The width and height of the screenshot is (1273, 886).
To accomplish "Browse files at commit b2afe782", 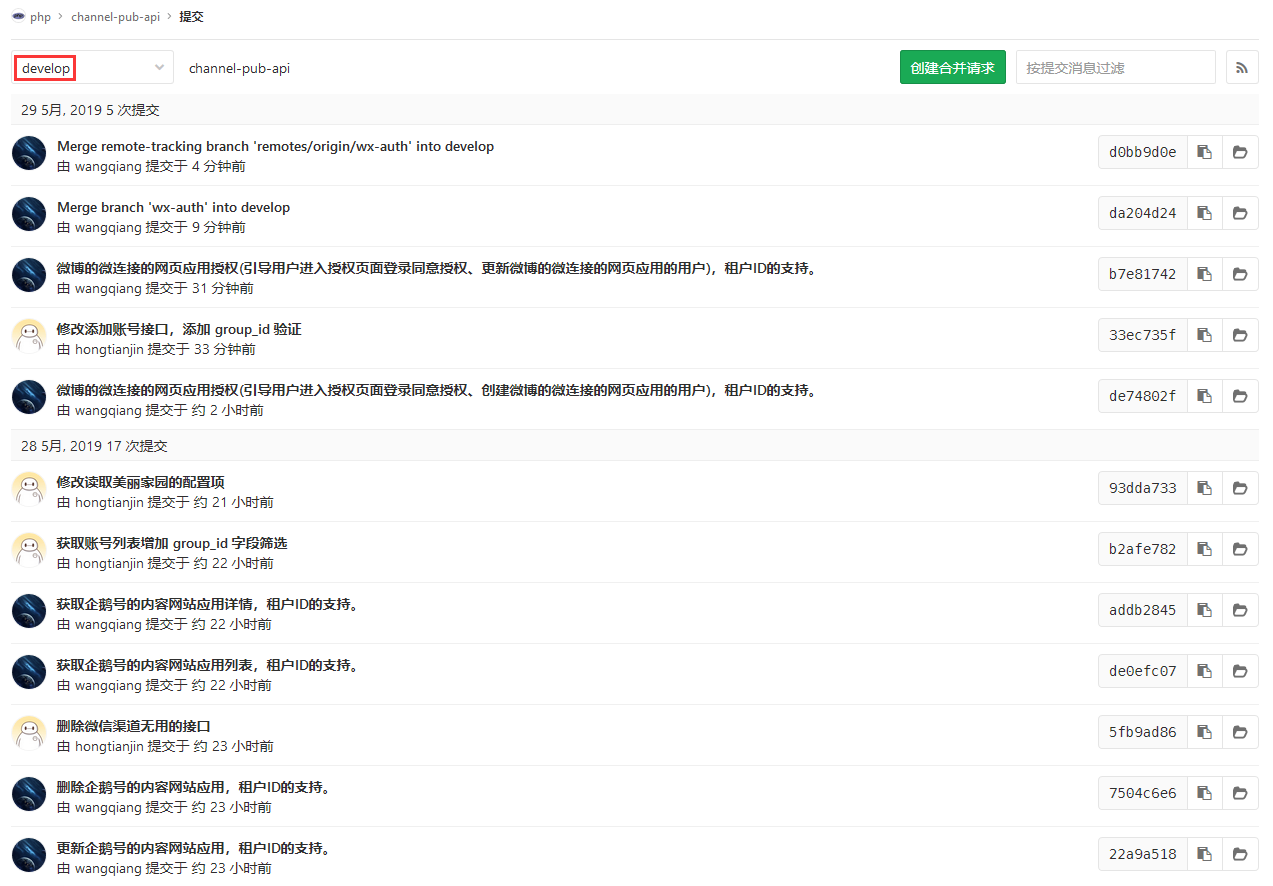I will [1240, 549].
